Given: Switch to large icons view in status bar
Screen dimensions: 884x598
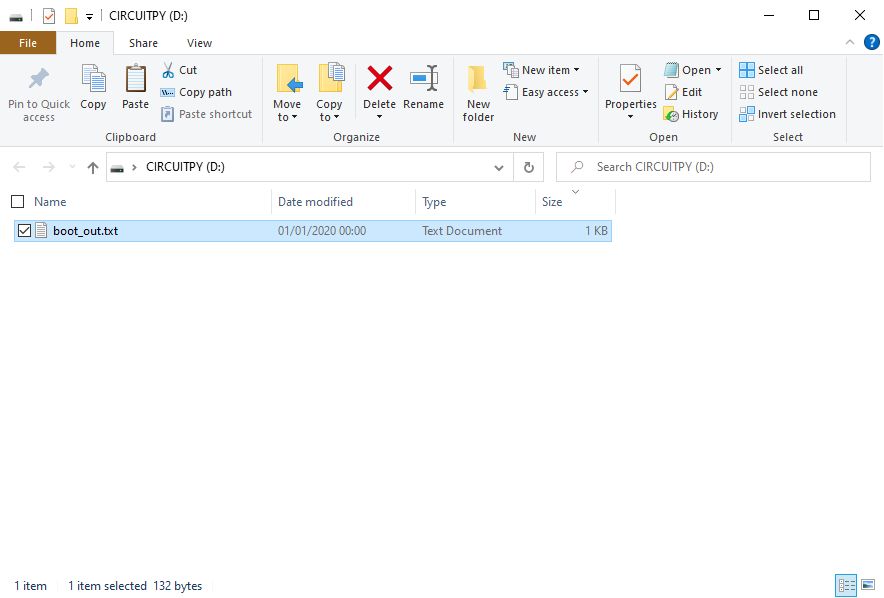Looking at the screenshot, I should [868, 585].
